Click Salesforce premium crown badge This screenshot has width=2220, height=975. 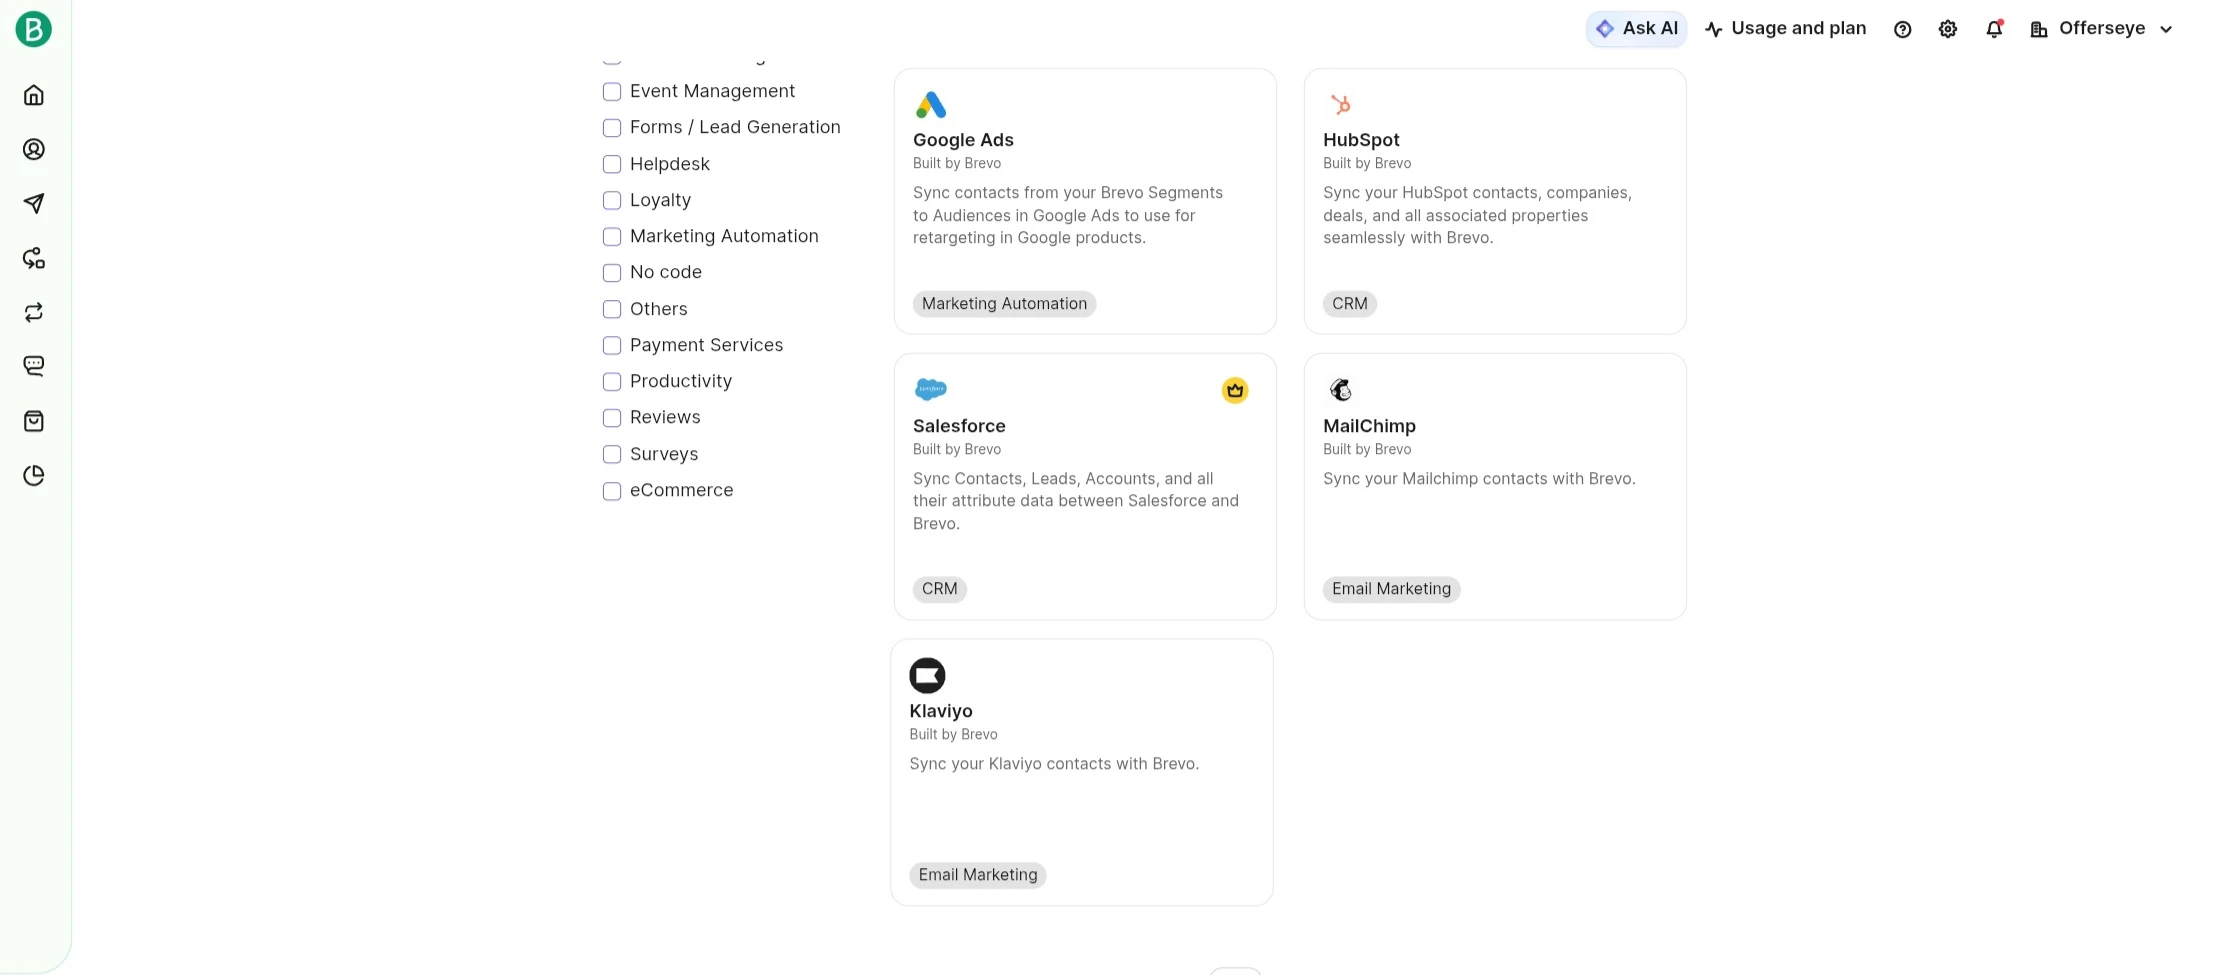tap(1235, 390)
